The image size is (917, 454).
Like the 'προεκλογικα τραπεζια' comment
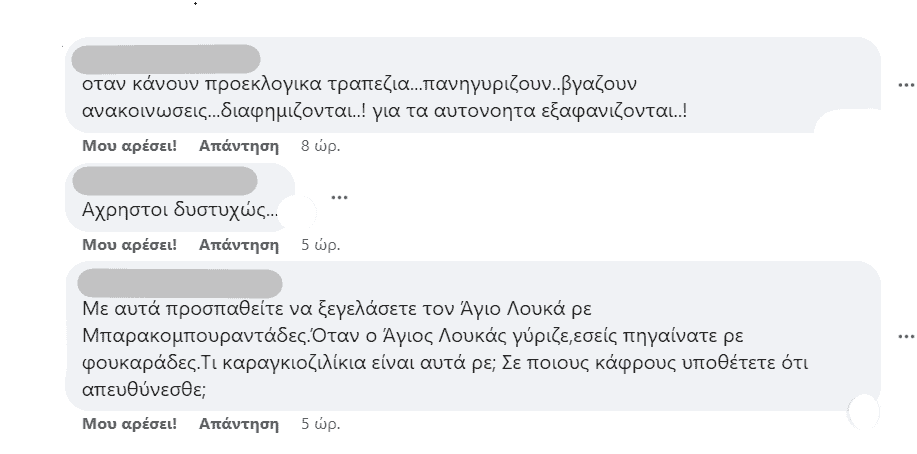pos(129,146)
